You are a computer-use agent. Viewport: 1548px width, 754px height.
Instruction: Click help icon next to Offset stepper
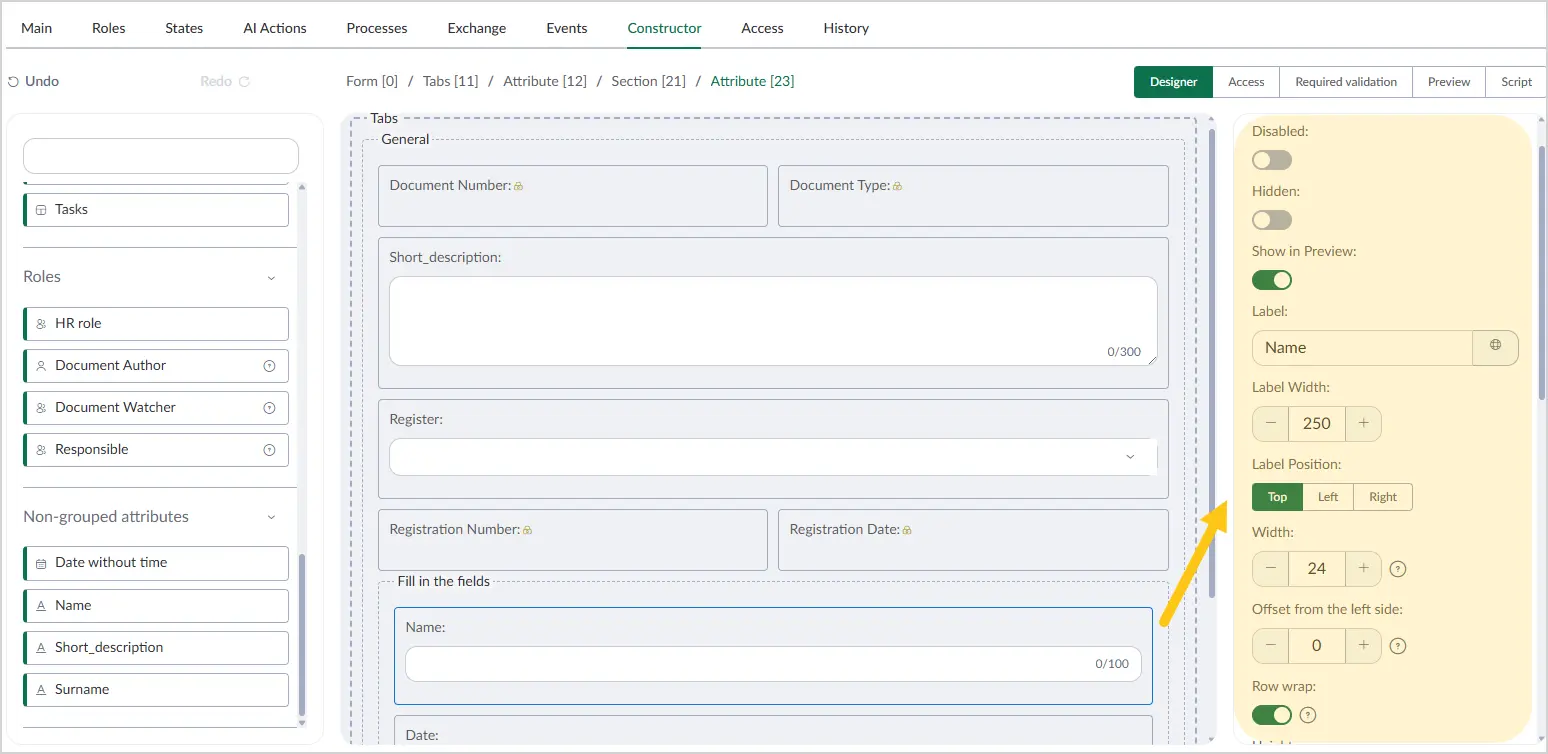pyautogui.click(x=1398, y=646)
